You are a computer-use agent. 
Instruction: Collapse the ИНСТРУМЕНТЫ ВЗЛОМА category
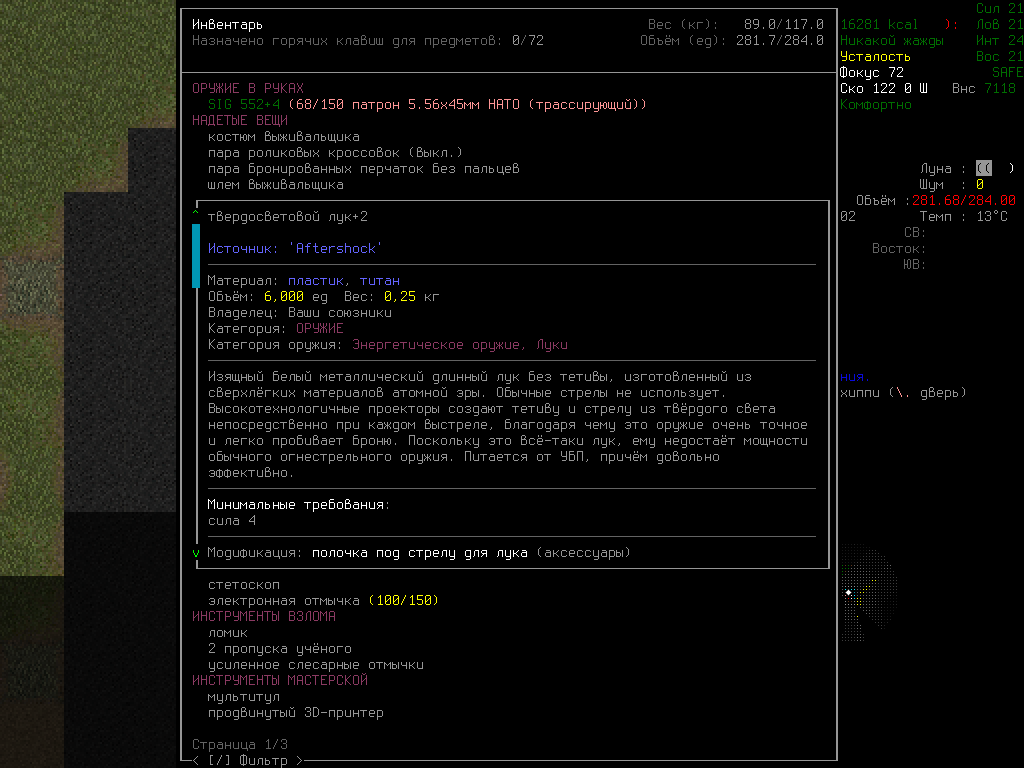264,617
